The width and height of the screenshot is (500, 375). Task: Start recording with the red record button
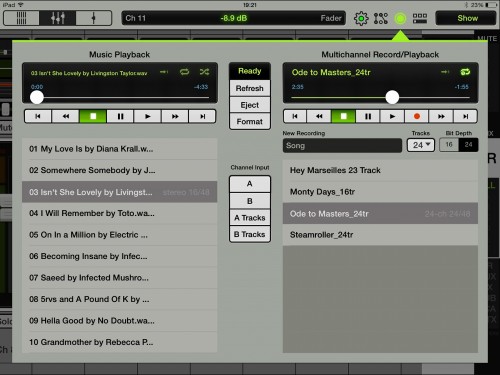[417, 116]
